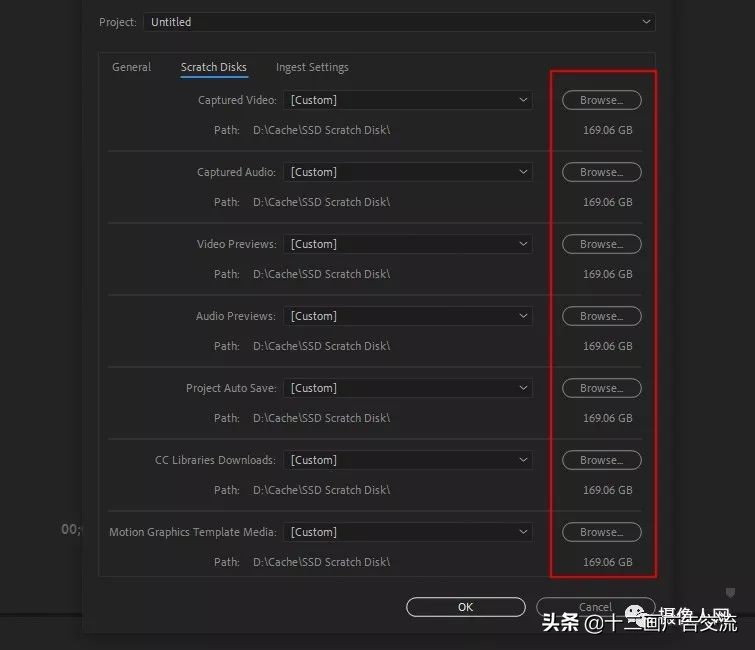The width and height of the screenshot is (755, 650).
Task: Click the Motion Graphics Template Media label
Action: (x=193, y=532)
